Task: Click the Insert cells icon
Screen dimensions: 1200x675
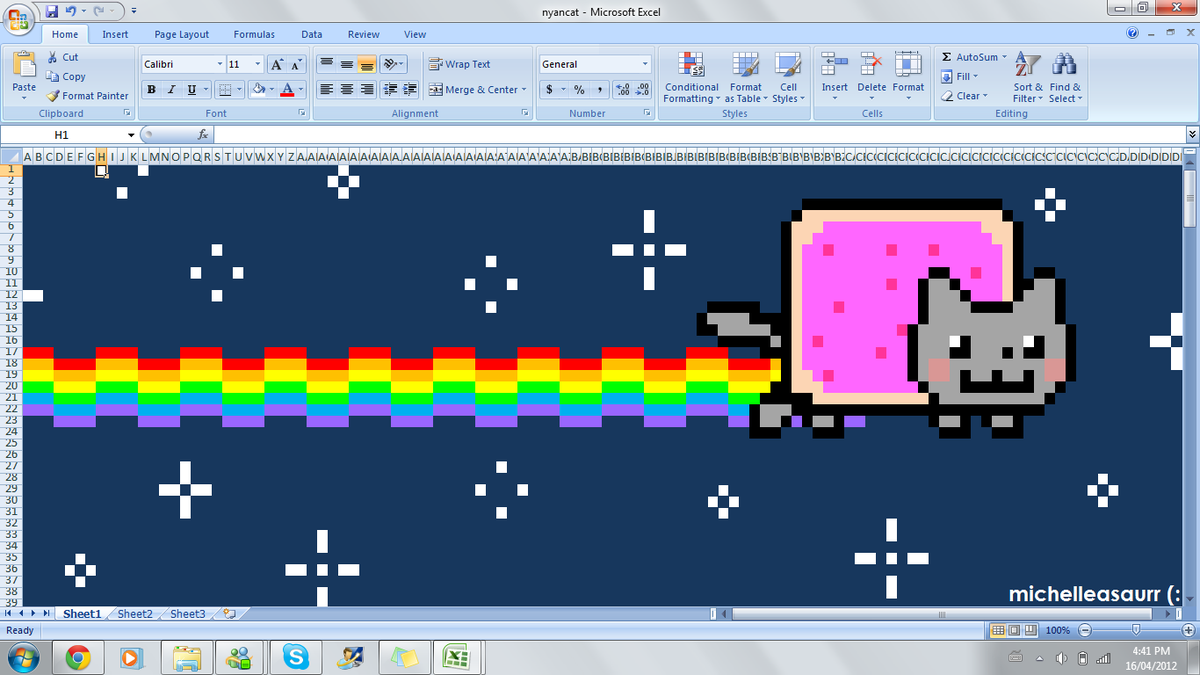Action: coord(835,65)
